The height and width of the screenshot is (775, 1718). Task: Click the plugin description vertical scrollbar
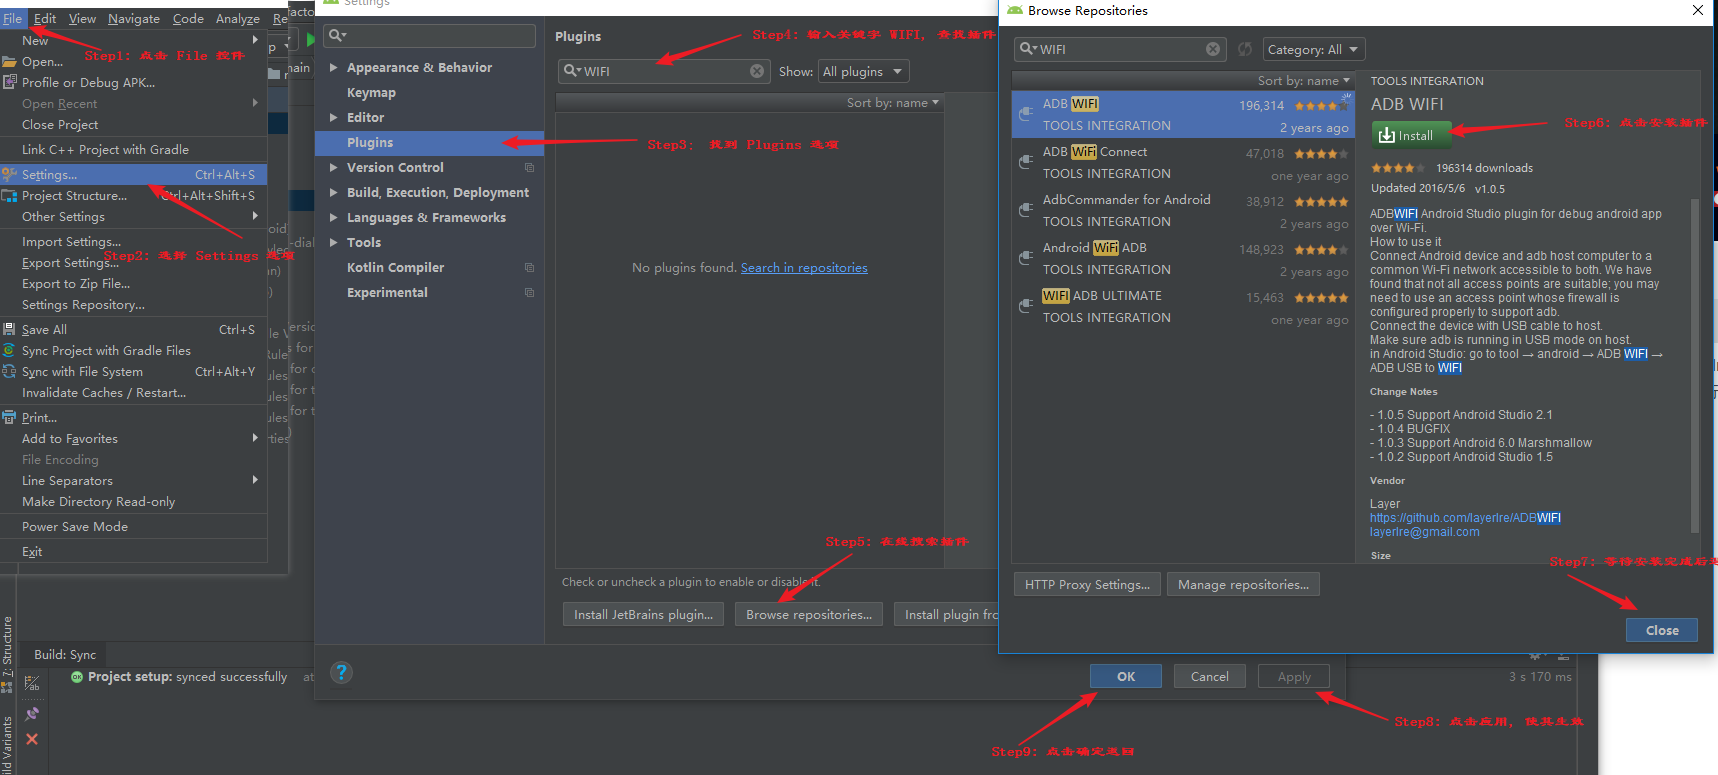pyautogui.click(x=1694, y=365)
